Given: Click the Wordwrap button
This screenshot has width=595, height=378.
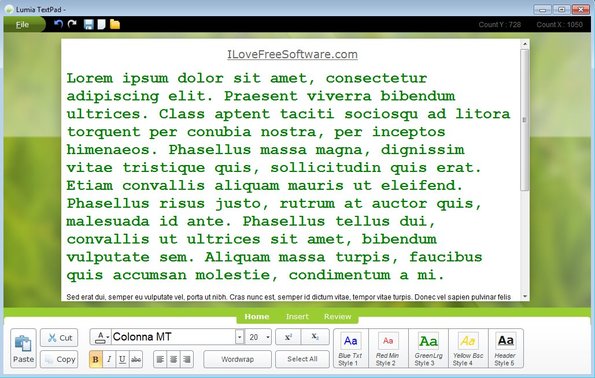Looking at the screenshot, I should click(x=238, y=359).
